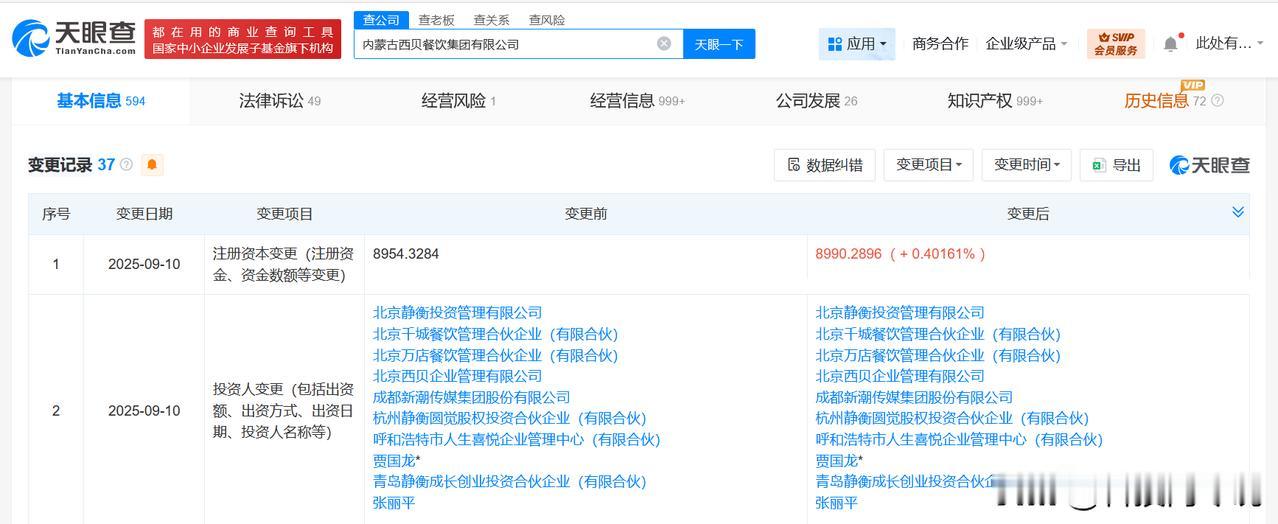Open 呼和浩特市人生喜悦企业管理中心 in 变更前 column
The image size is (1278, 524).
[x=516, y=439]
